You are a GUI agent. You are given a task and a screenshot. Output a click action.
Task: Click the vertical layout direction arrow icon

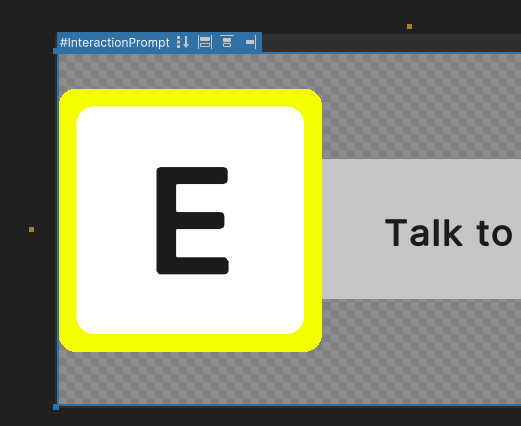[x=183, y=42]
